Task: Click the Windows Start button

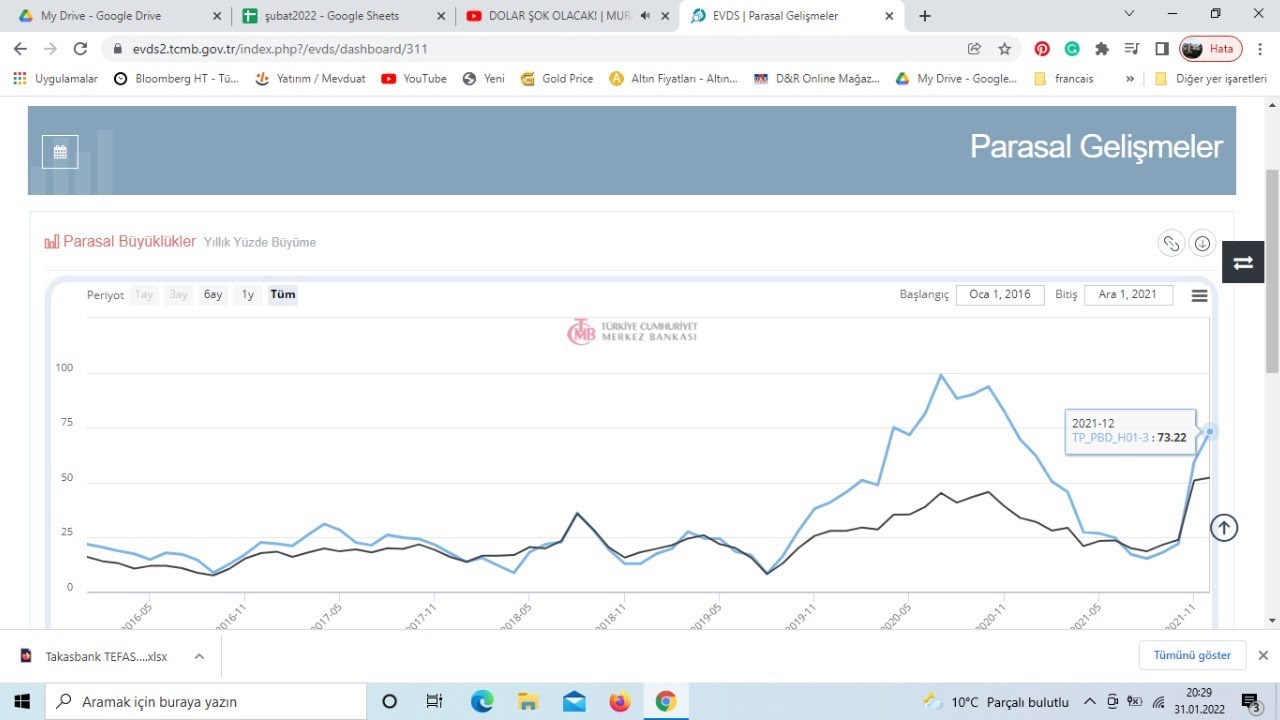Action: point(22,701)
